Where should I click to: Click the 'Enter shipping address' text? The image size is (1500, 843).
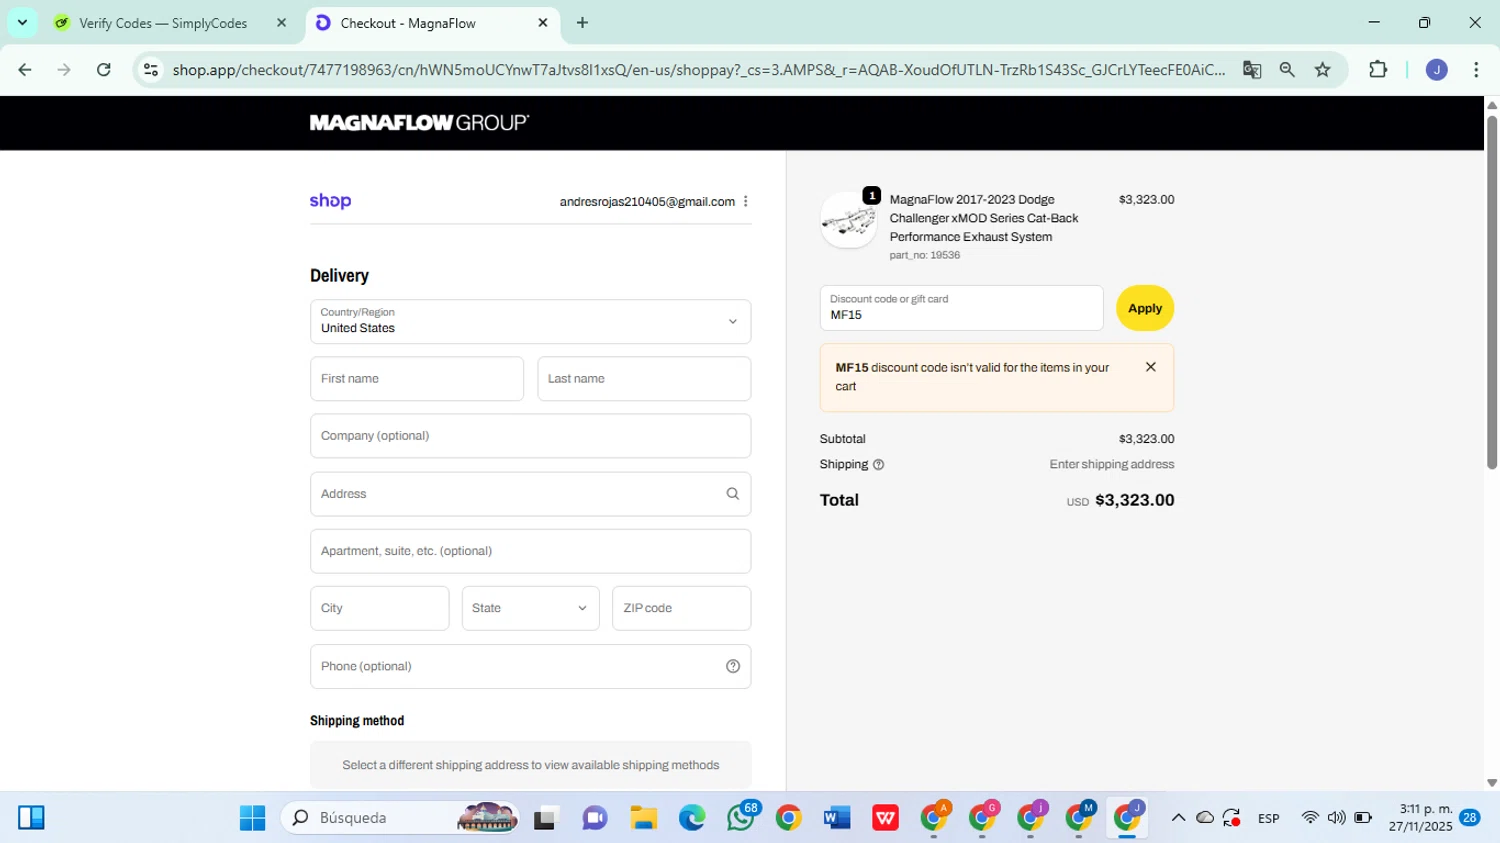coord(1112,465)
